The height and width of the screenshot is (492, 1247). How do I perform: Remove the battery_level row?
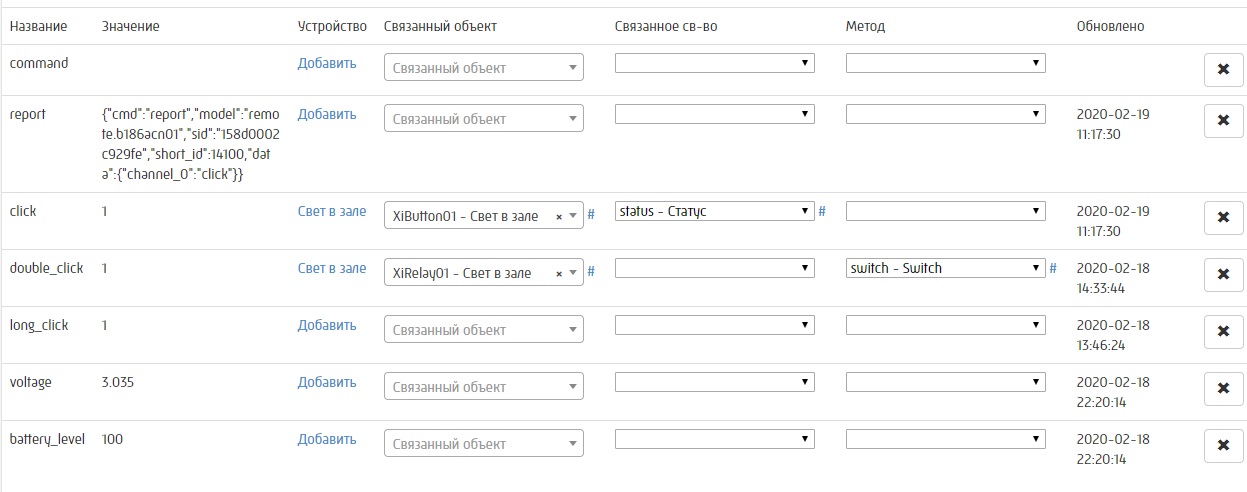1223,446
